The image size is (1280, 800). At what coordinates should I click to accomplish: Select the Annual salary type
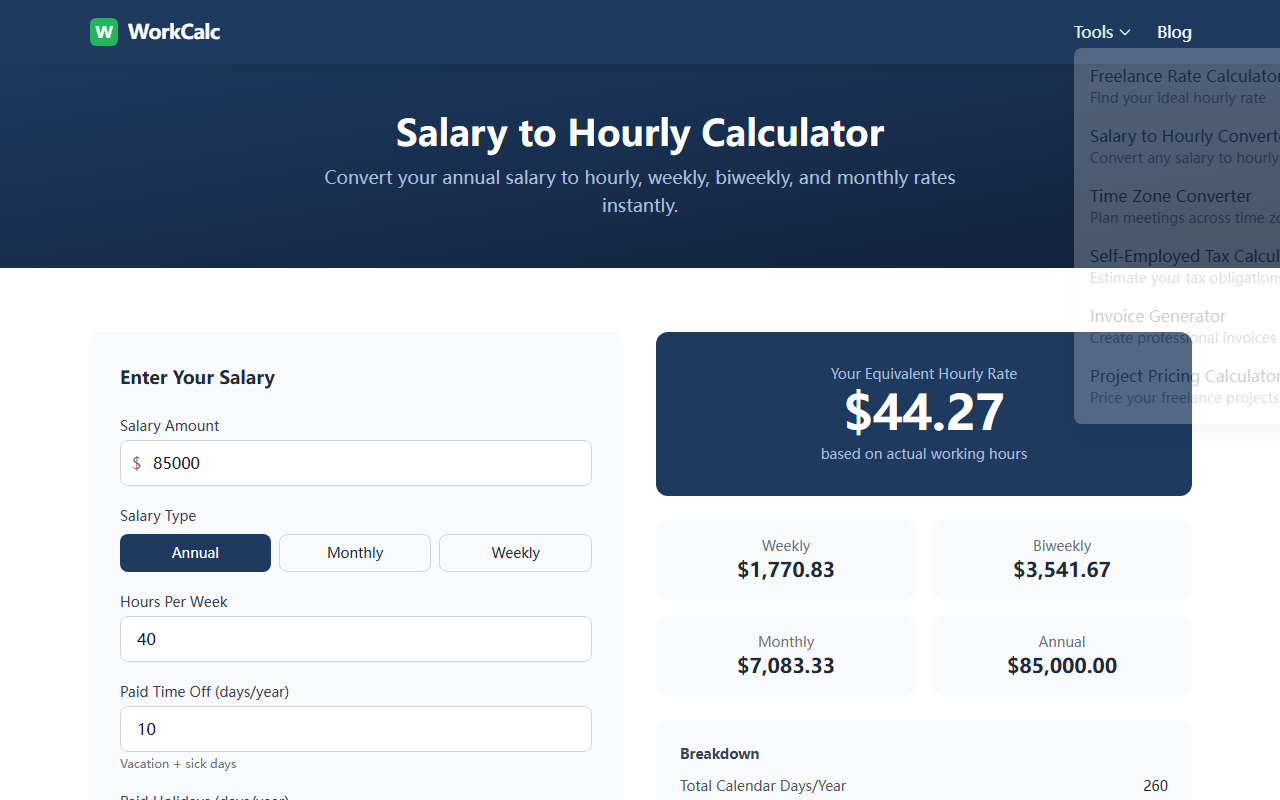click(195, 553)
